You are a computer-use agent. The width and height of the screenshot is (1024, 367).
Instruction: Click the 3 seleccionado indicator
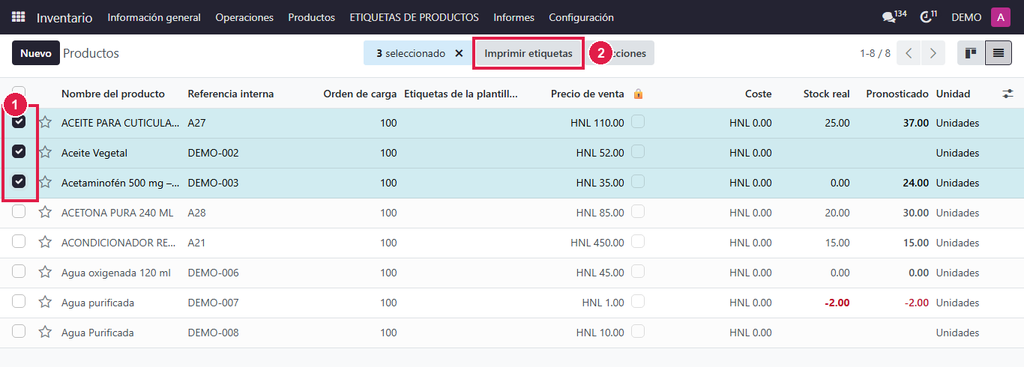pos(411,54)
